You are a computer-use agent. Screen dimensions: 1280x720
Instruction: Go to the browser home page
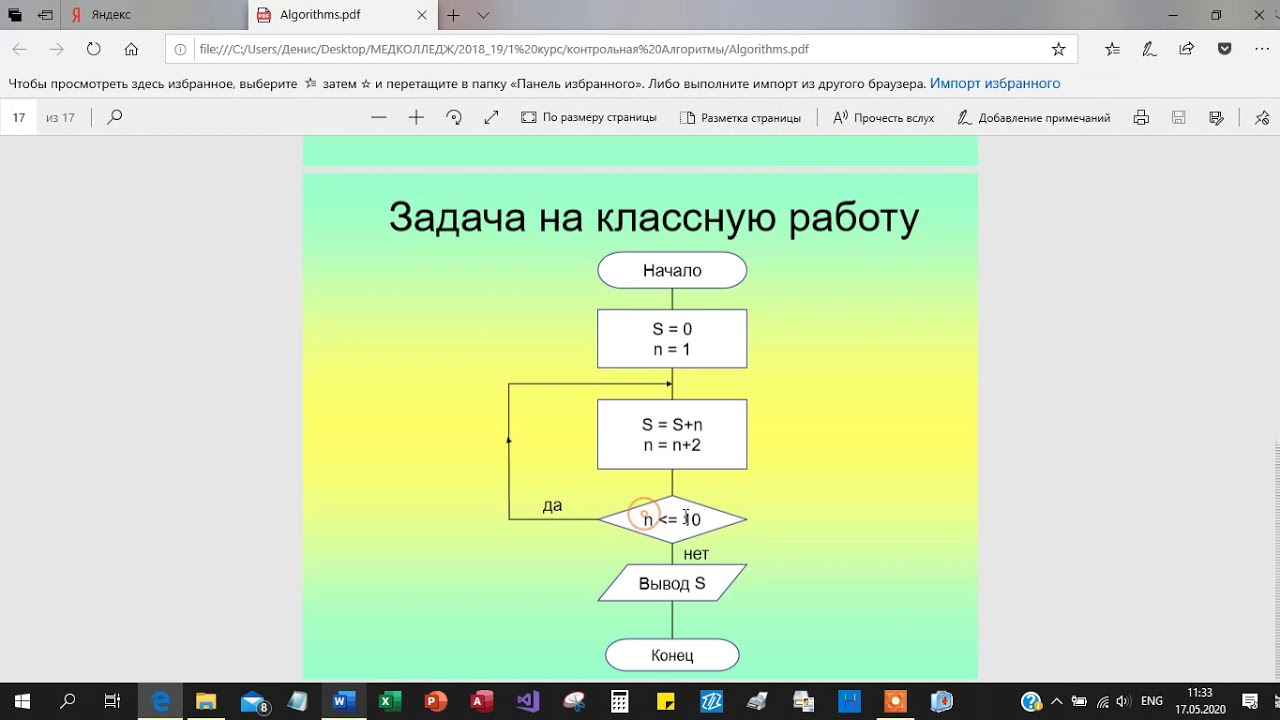pos(131,49)
